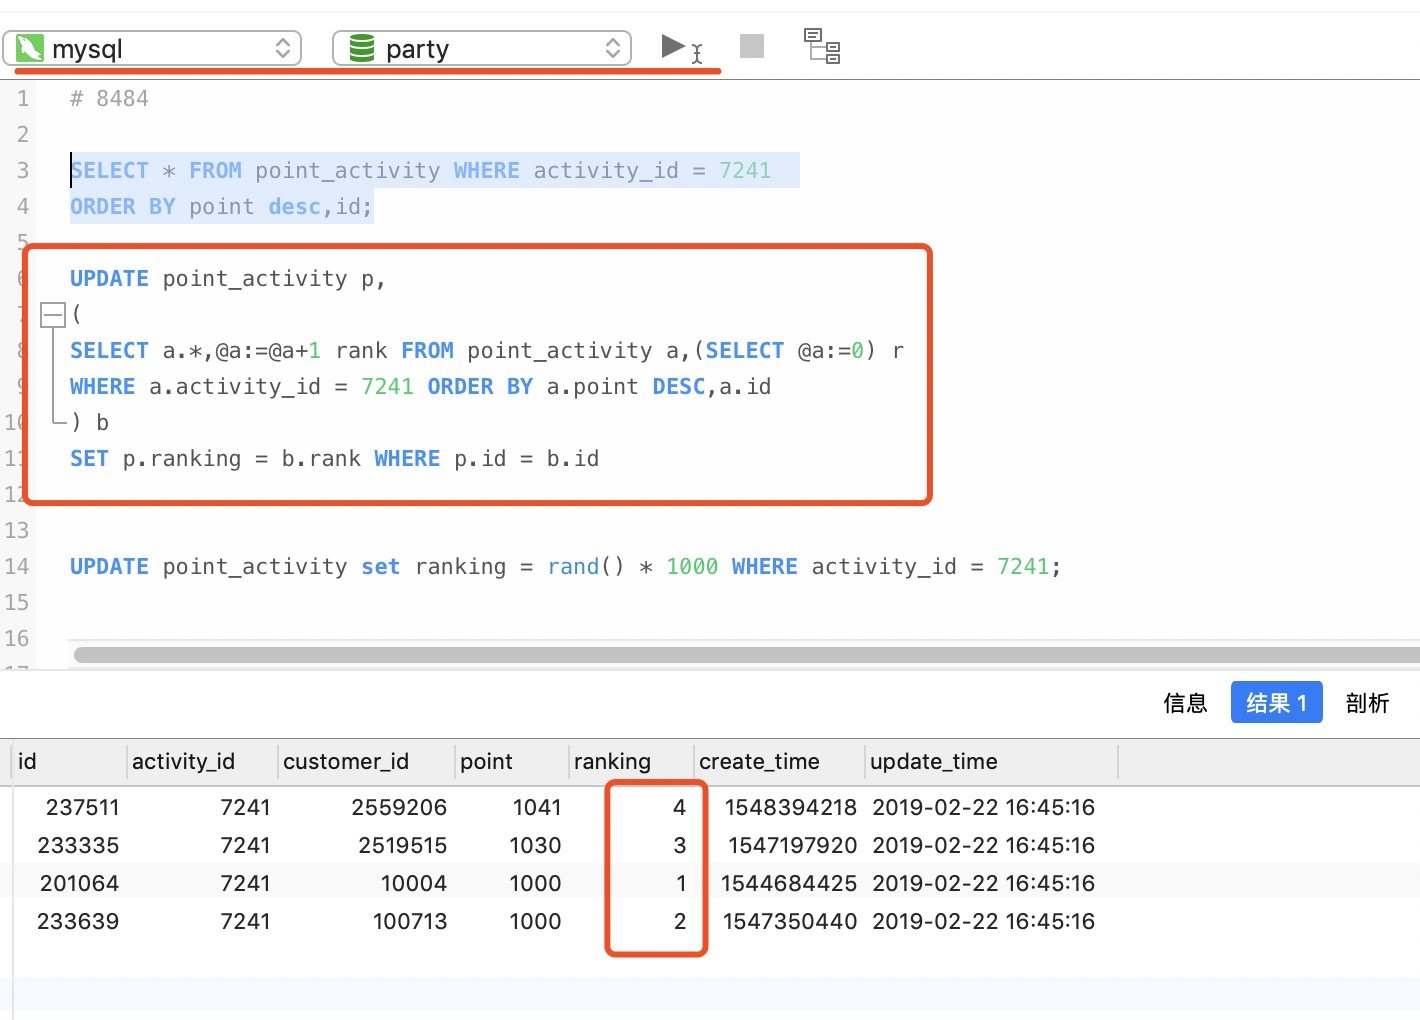Viewport: 1420px width, 1020px height.
Task: Click the horizontal scrollbar of the editor
Action: (x=746, y=655)
